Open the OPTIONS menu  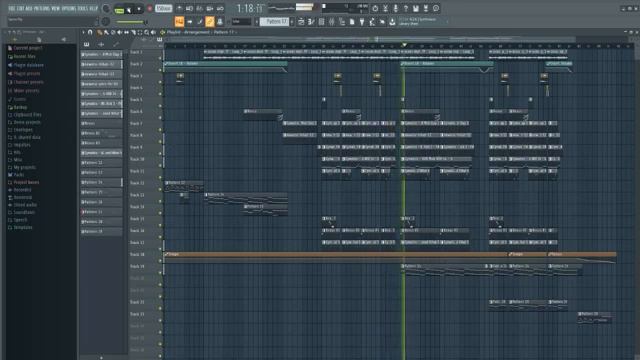69,9
